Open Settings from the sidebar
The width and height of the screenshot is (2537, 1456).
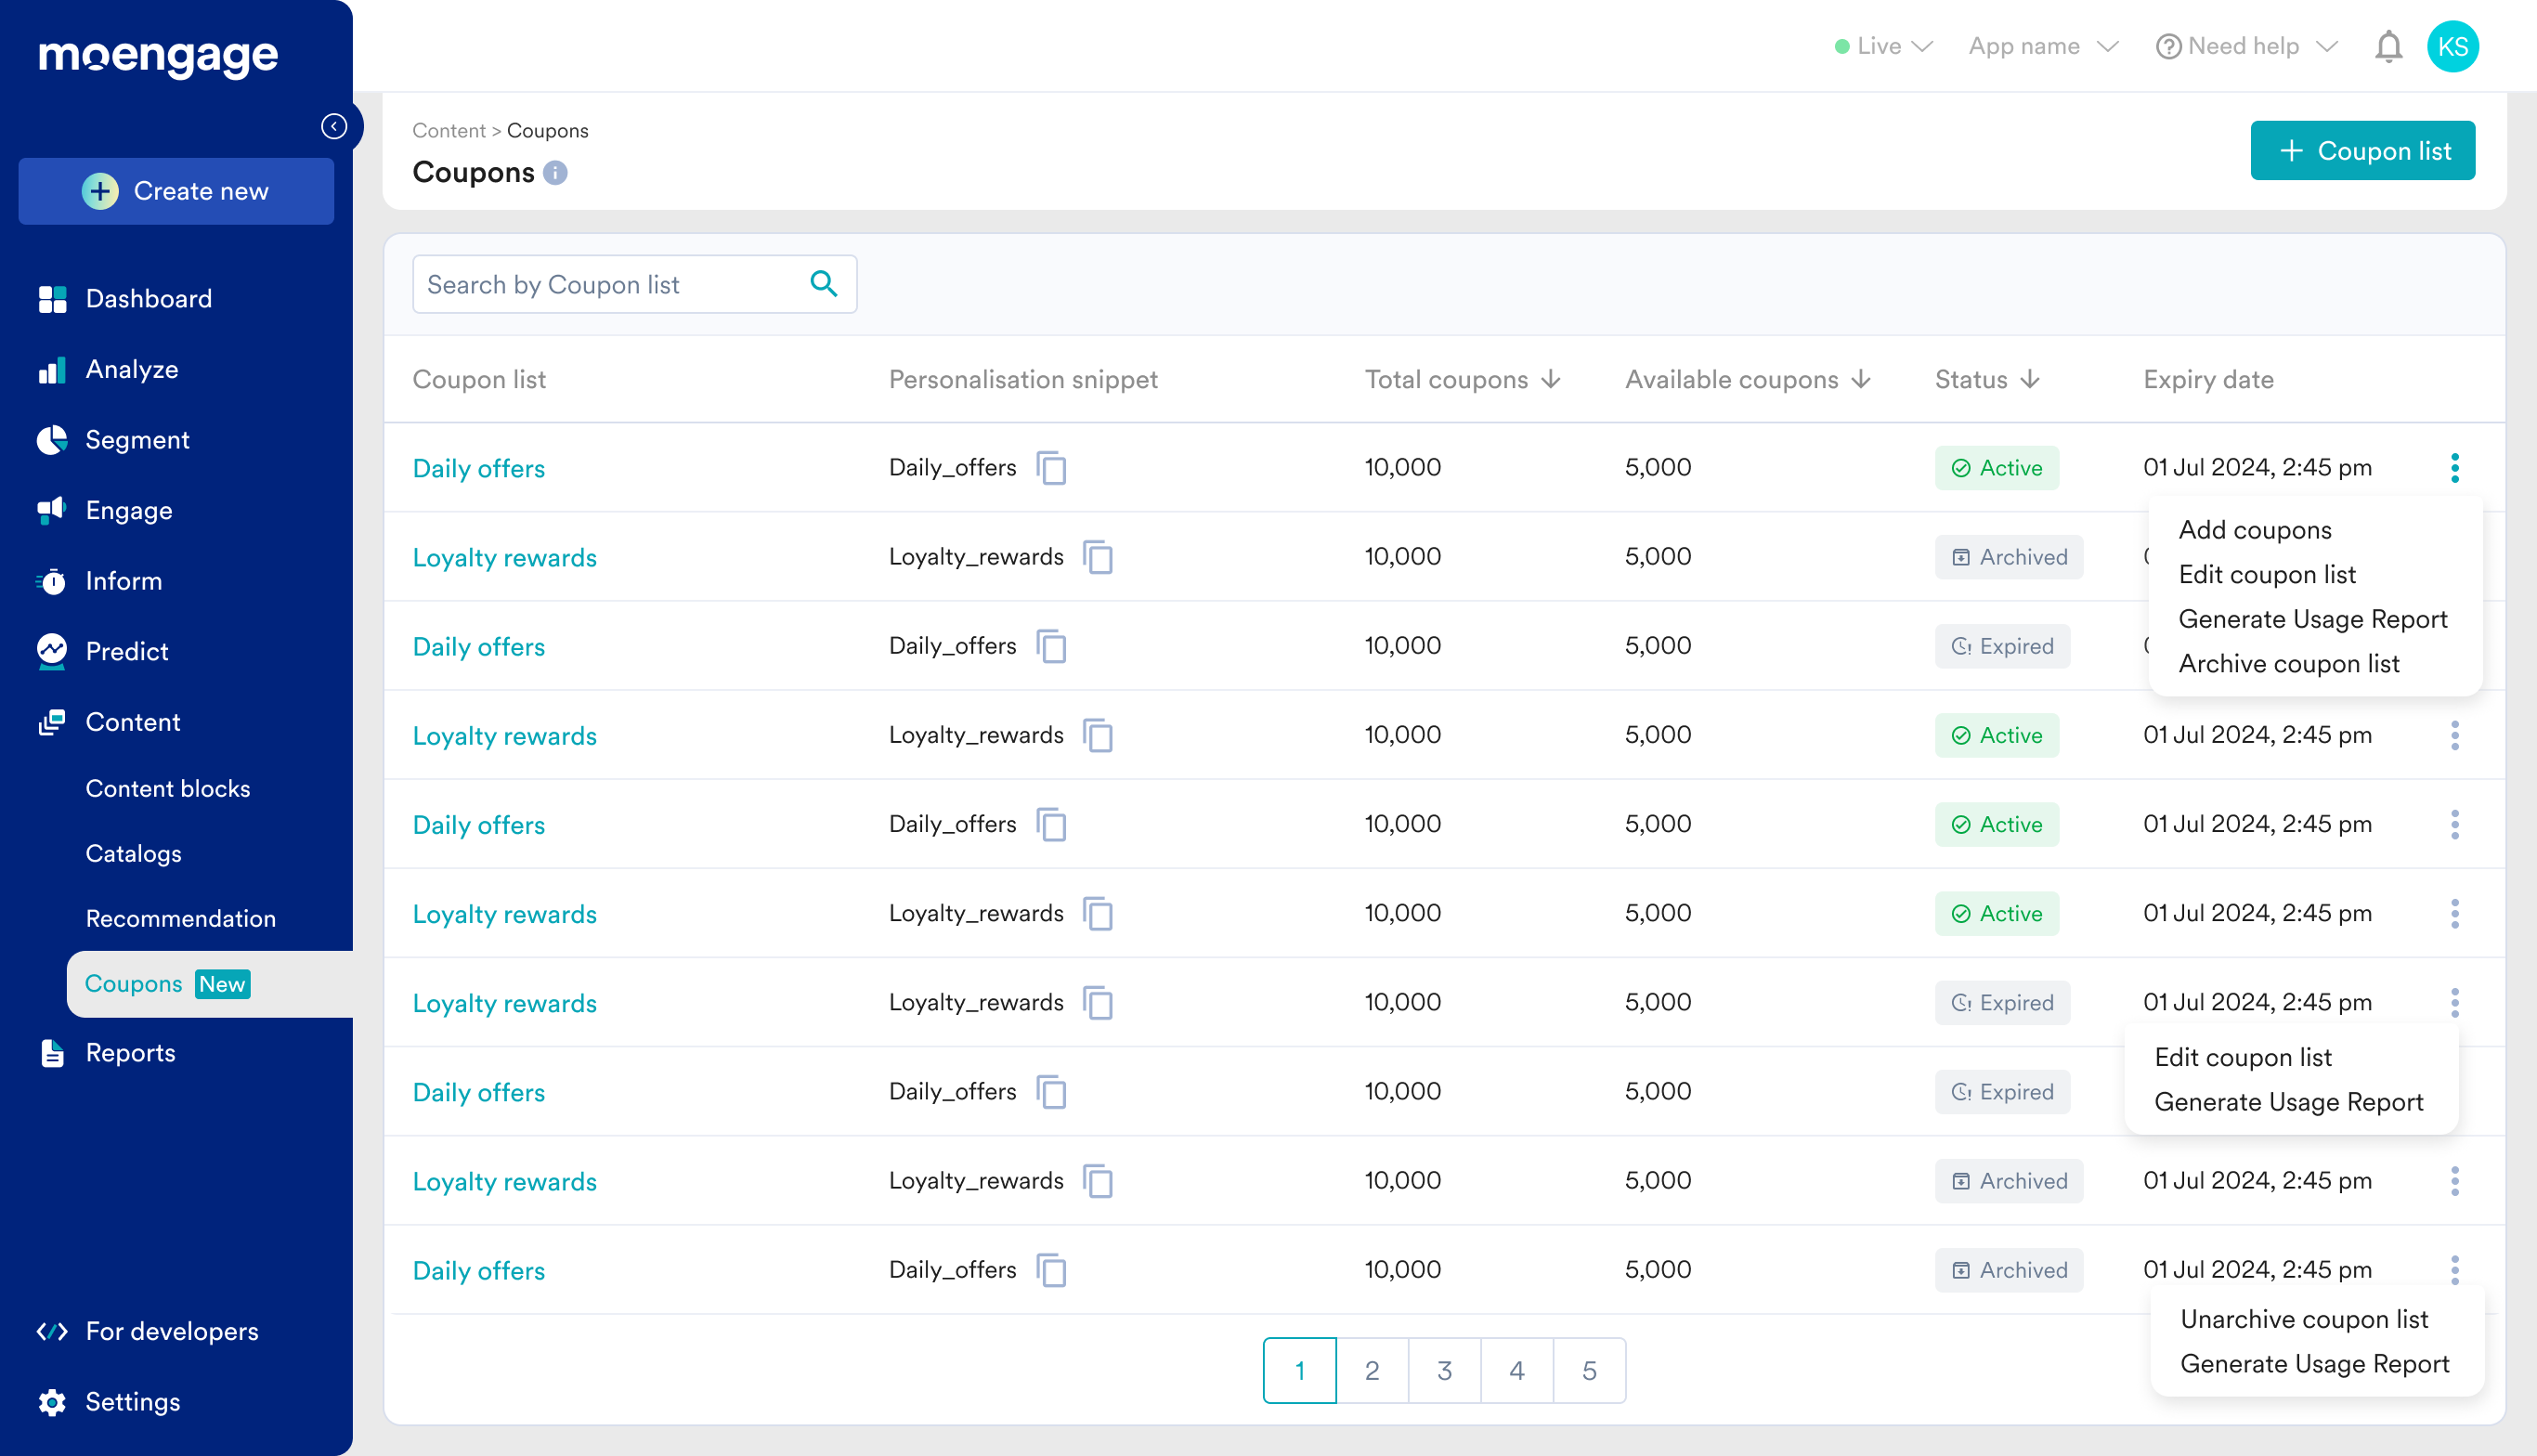tap(133, 1401)
